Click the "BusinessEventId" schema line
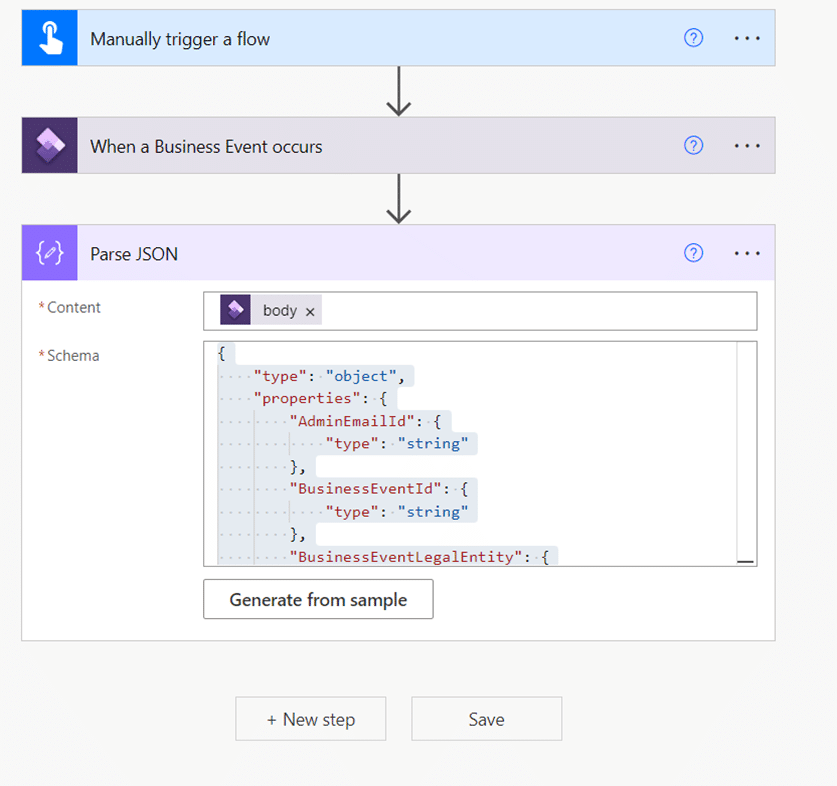Screen dimensions: 837x786 coord(378,489)
